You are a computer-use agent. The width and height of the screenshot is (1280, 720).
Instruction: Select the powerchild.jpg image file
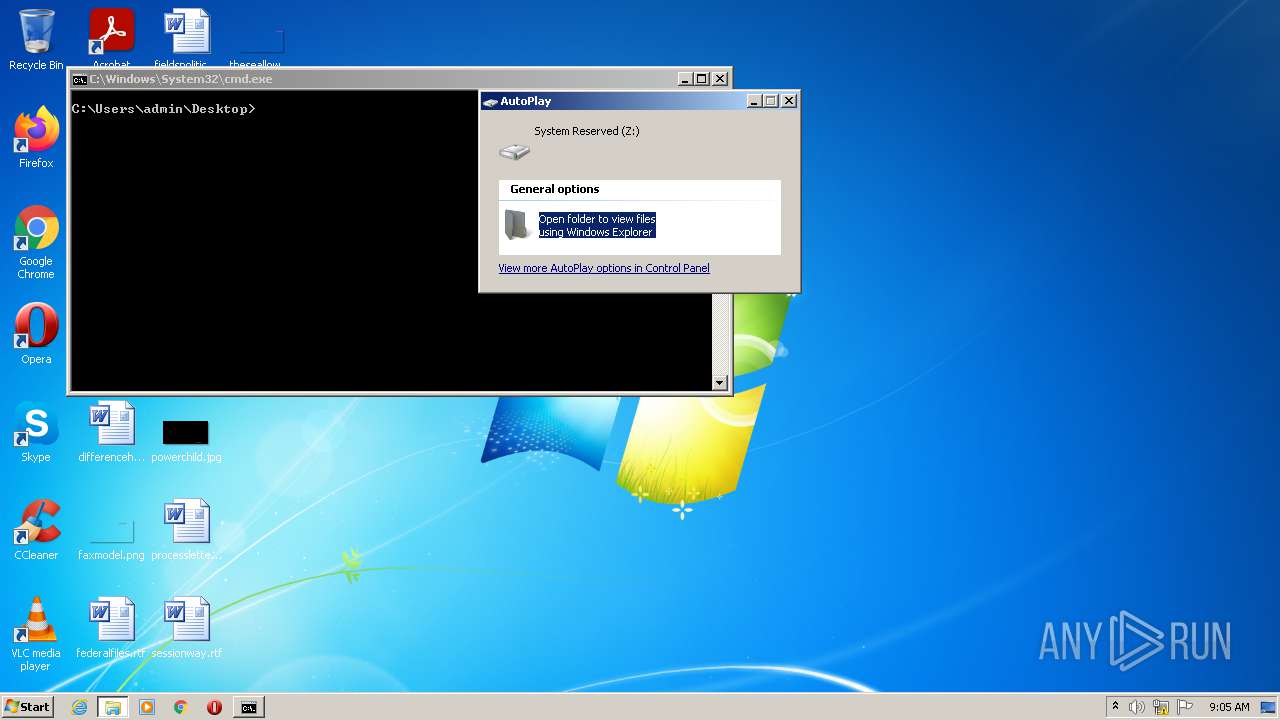(x=186, y=441)
